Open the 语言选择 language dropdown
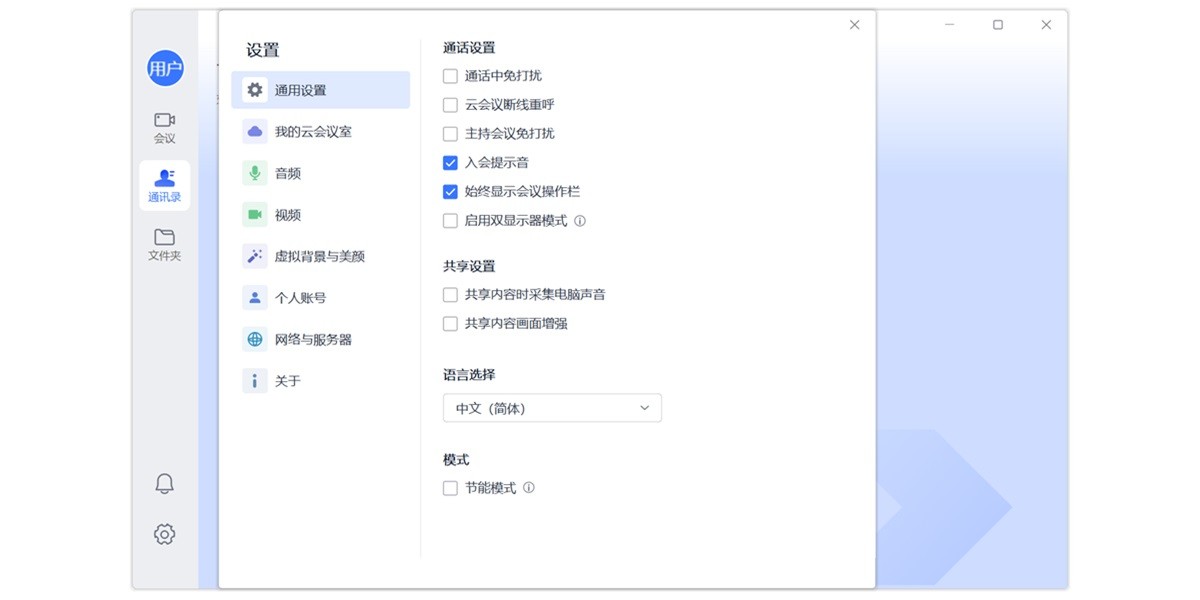This screenshot has height=600, width=1200. 551,407
